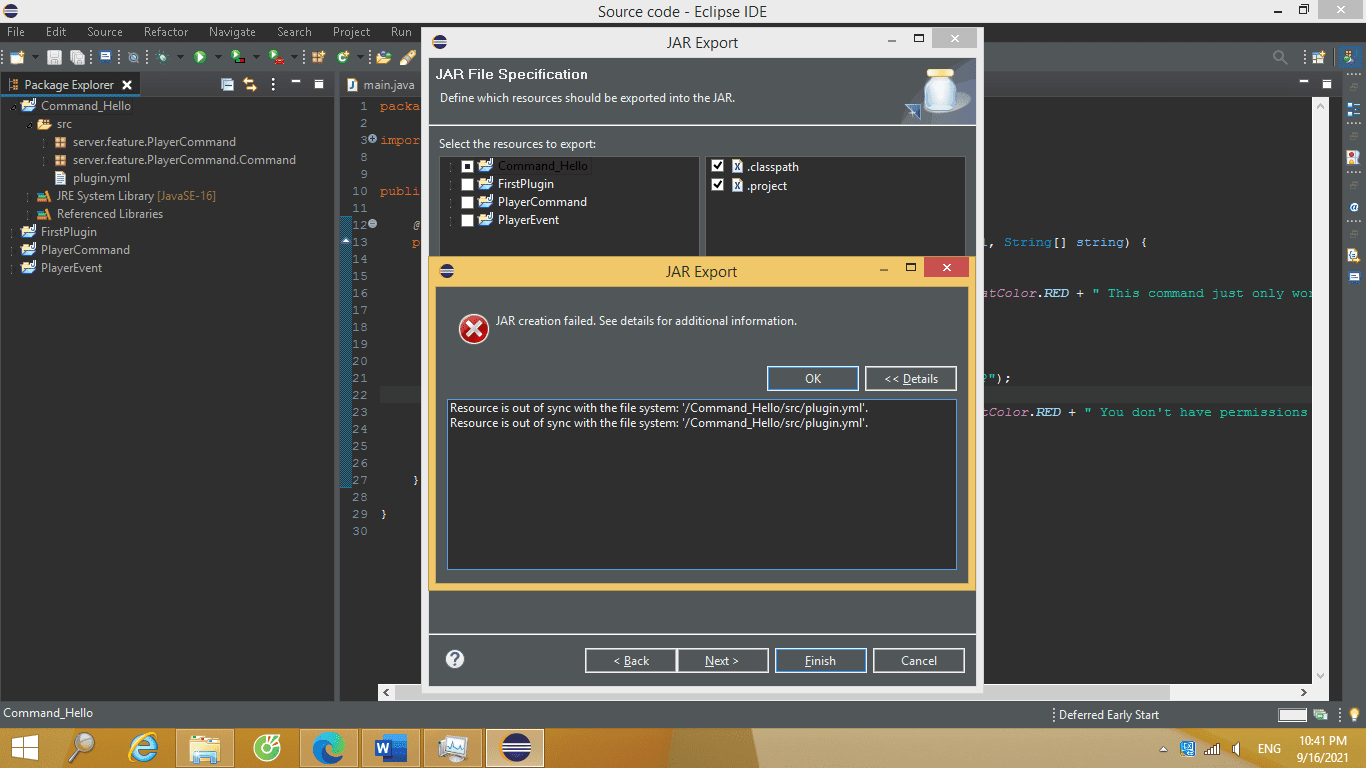Open the Javadoc @ view icon
Screen dimensions: 1366x768
click(1354, 207)
